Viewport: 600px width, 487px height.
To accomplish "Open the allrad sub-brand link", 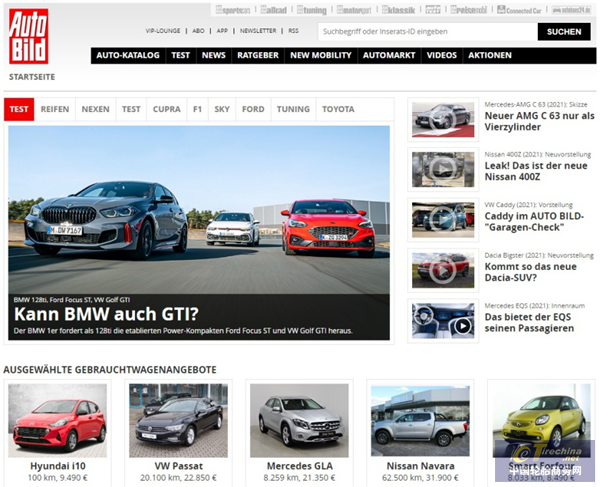I will click(273, 10).
